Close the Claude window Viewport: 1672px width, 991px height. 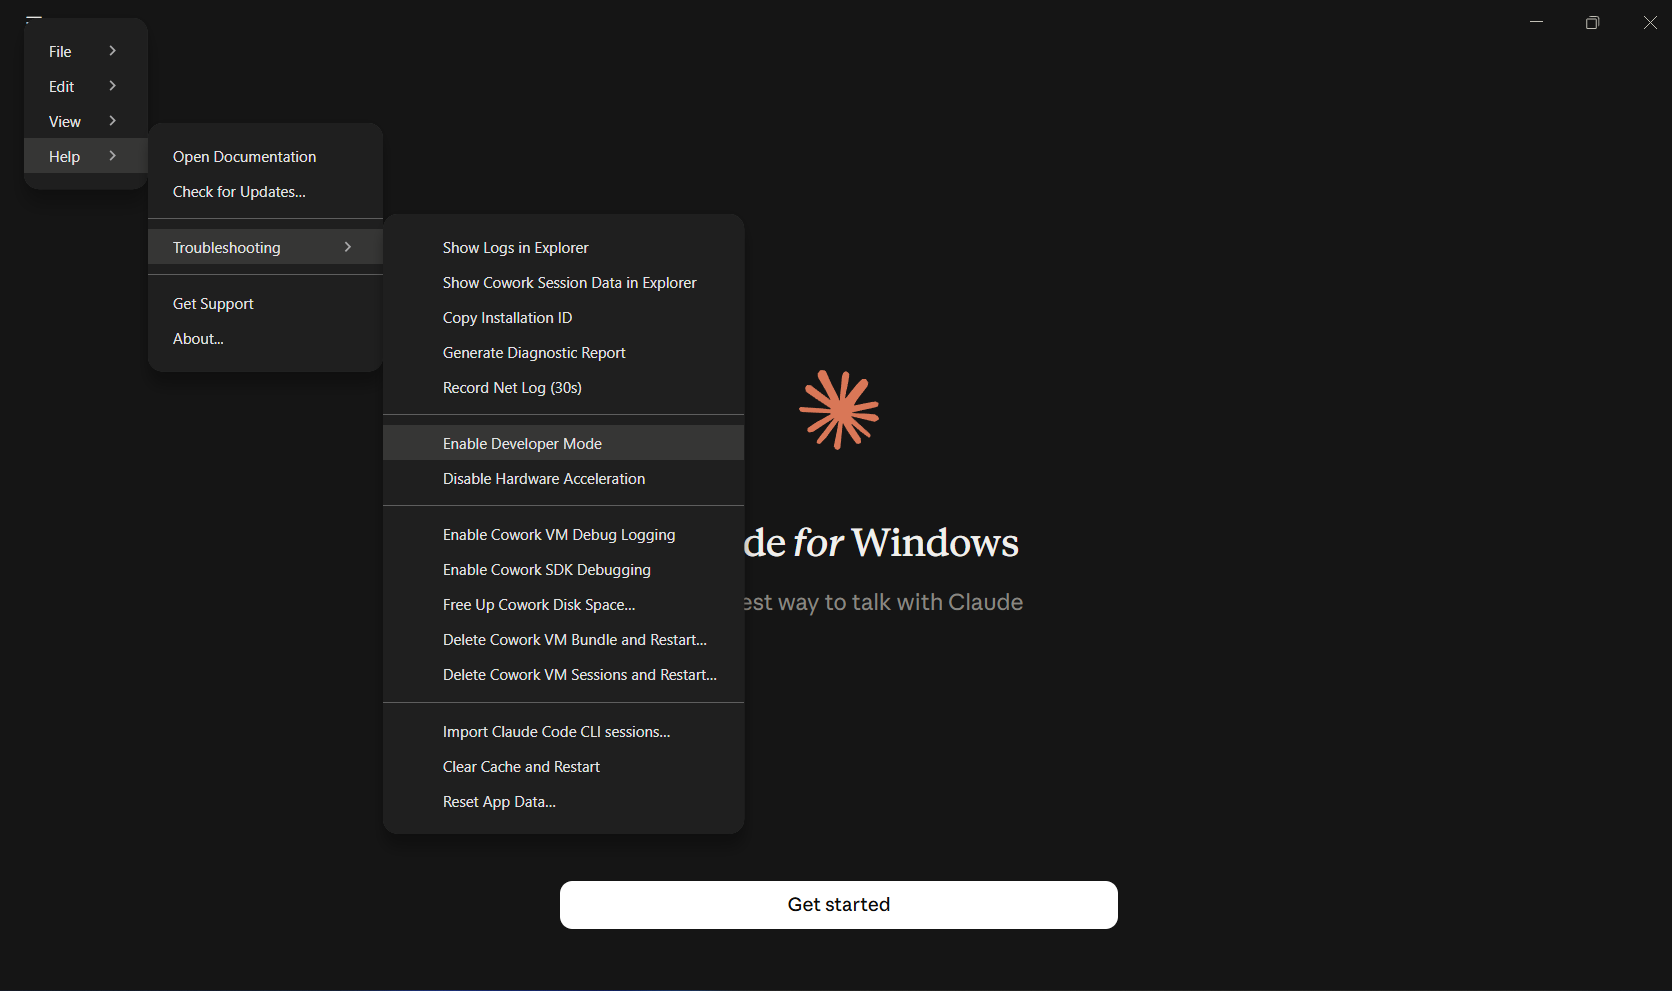[1649, 22]
